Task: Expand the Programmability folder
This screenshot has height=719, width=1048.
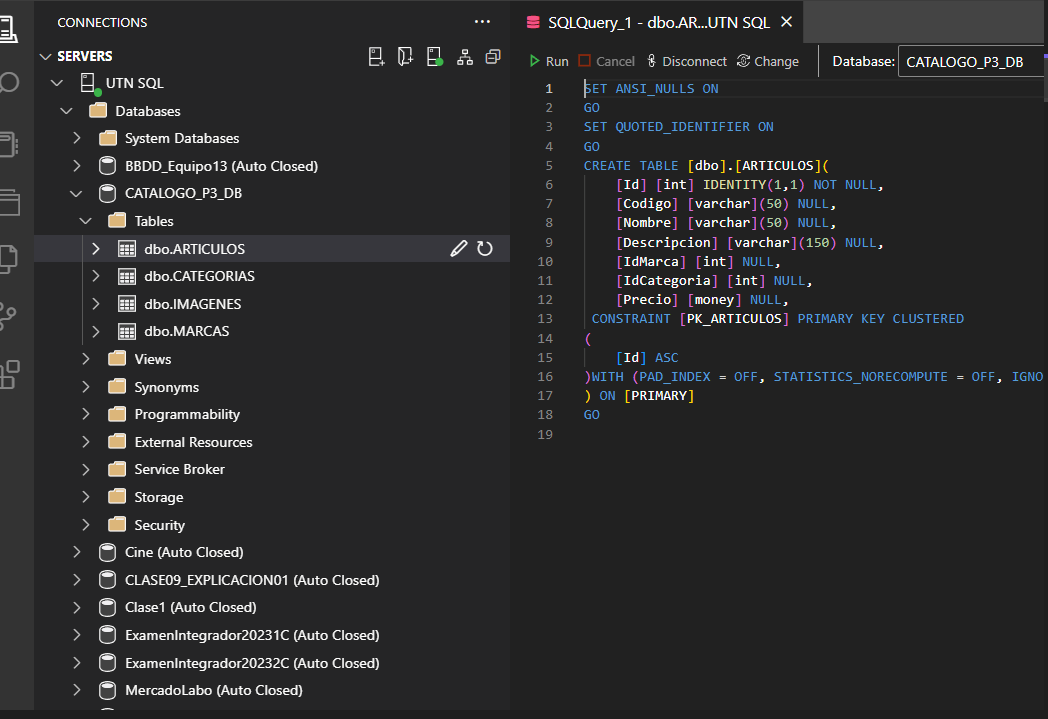Action: pos(87,414)
